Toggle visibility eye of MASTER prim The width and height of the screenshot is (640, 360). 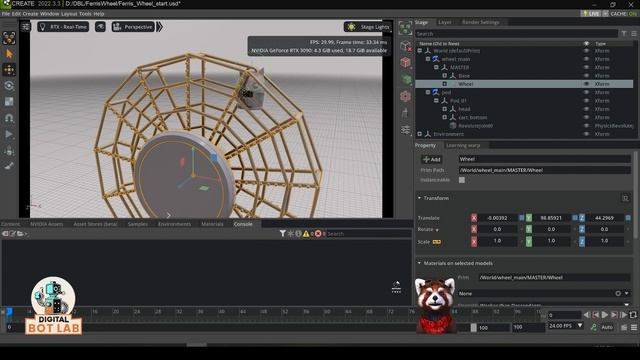click(587, 67)
